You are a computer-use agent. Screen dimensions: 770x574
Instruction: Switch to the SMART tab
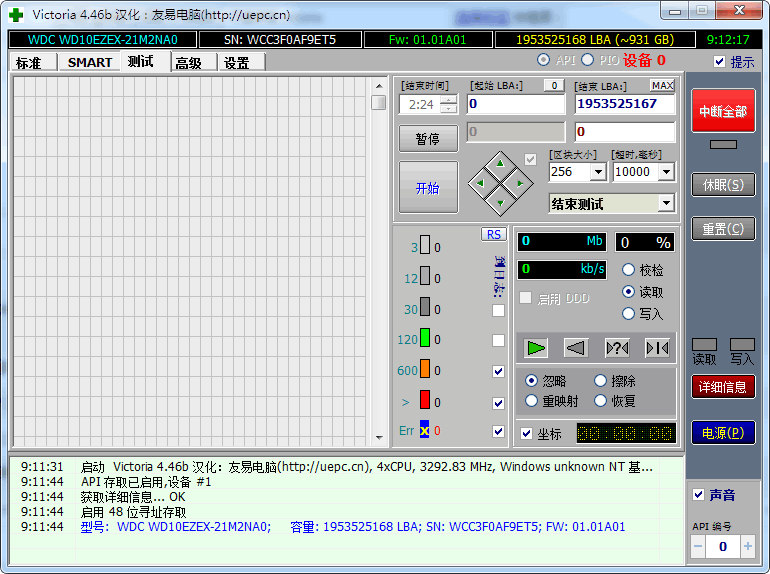pyautogui.click(x=90, y=63)
